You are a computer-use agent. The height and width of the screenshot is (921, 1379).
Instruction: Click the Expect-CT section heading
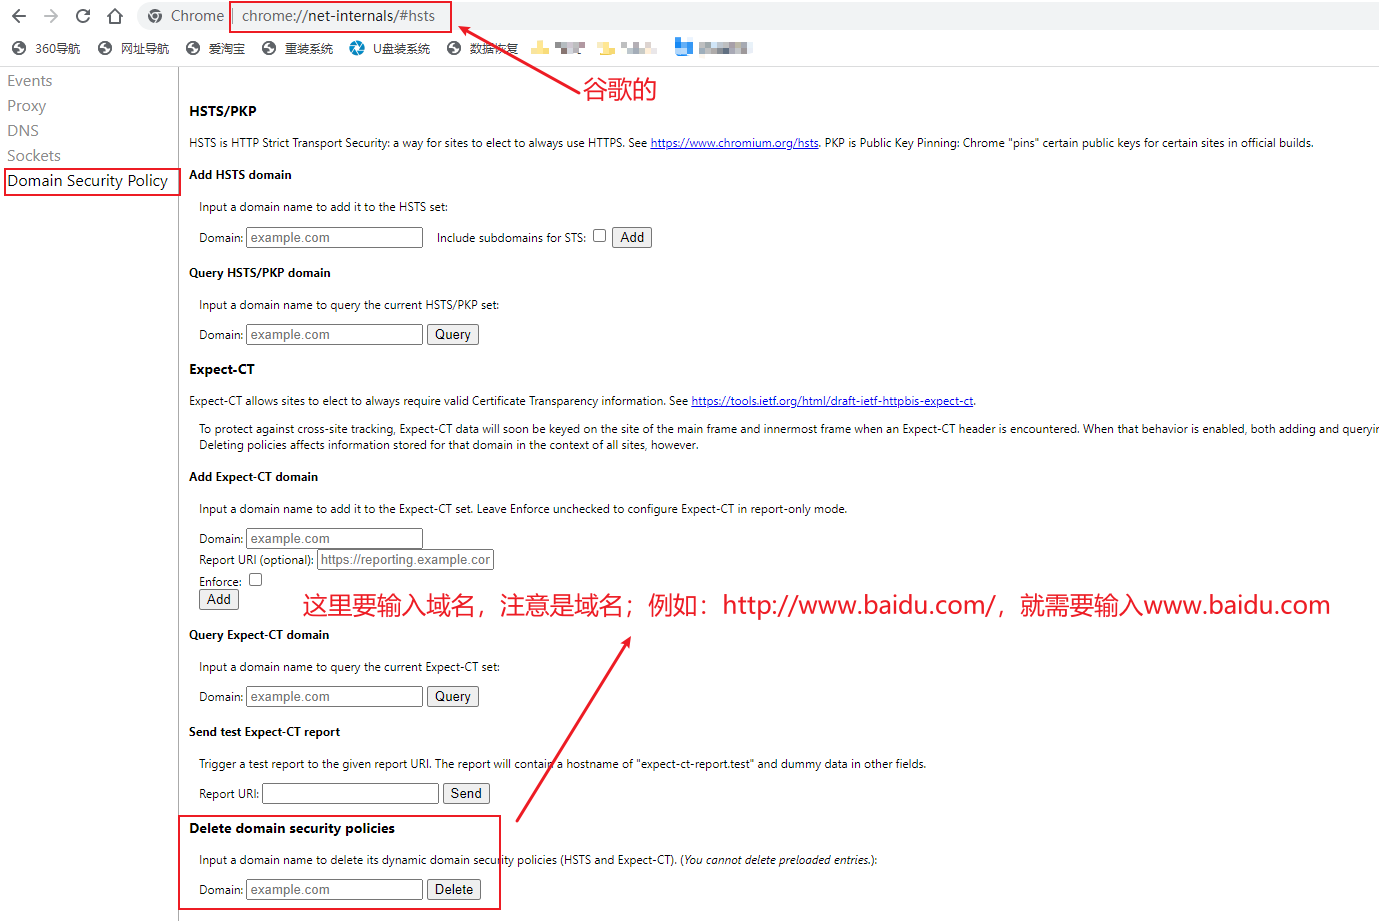click(222, 369)
